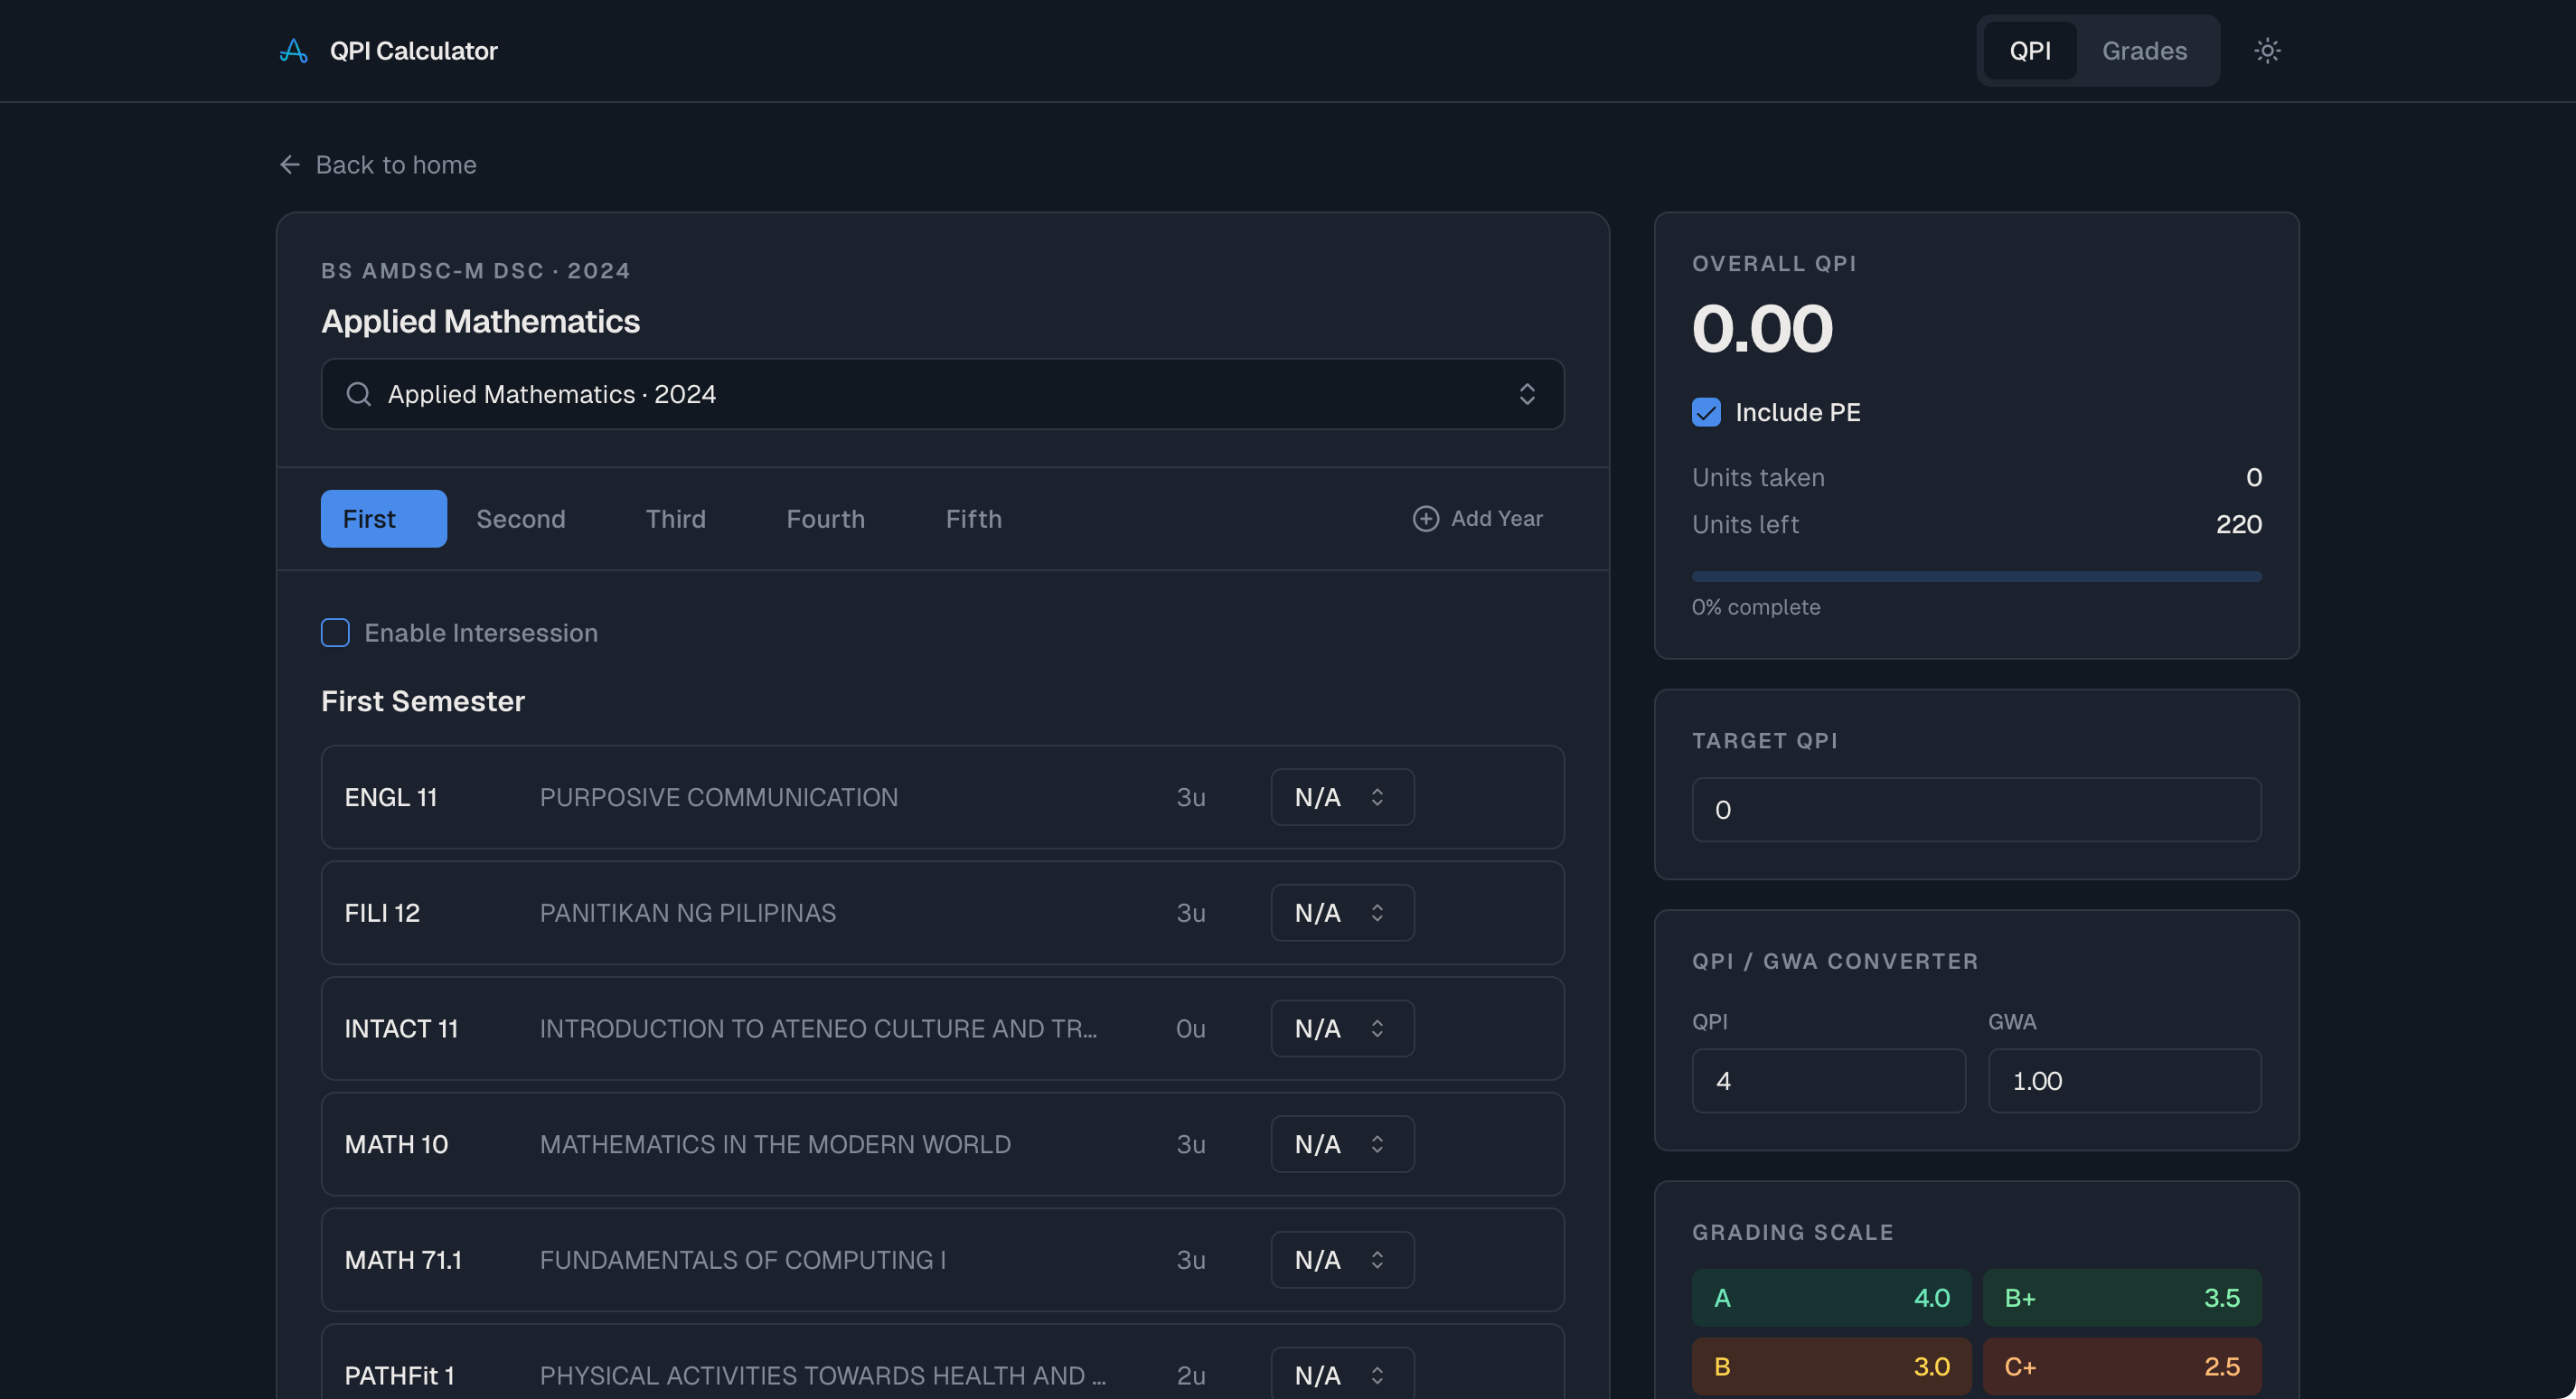Click the plus circle Add Year icon
This screenshot has height=1399, width=2576.
[x=1425, y=518]
